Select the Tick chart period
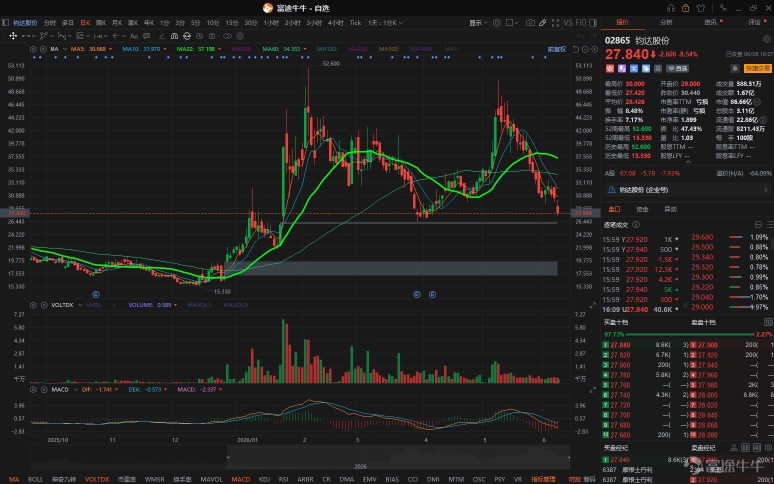The image size is (774, 484). (x=355, y=23)
